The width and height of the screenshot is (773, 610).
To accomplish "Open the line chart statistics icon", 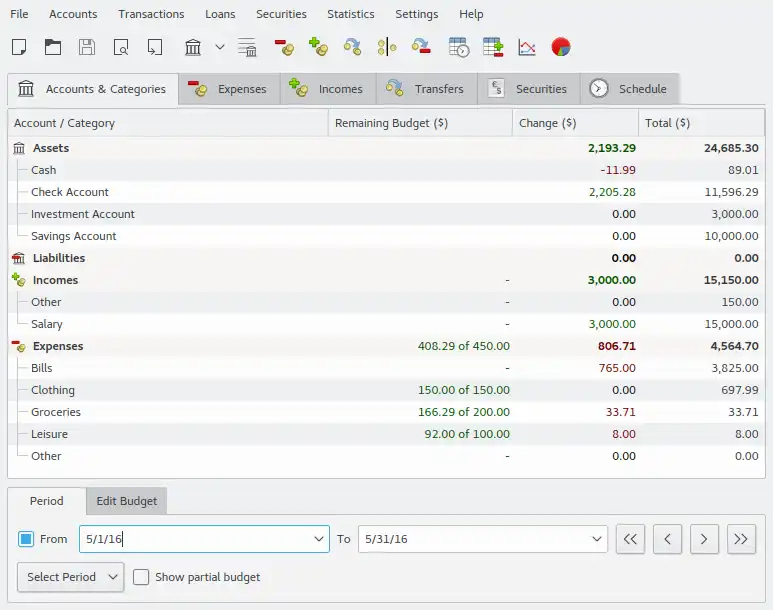I will [x=527, y=47].
